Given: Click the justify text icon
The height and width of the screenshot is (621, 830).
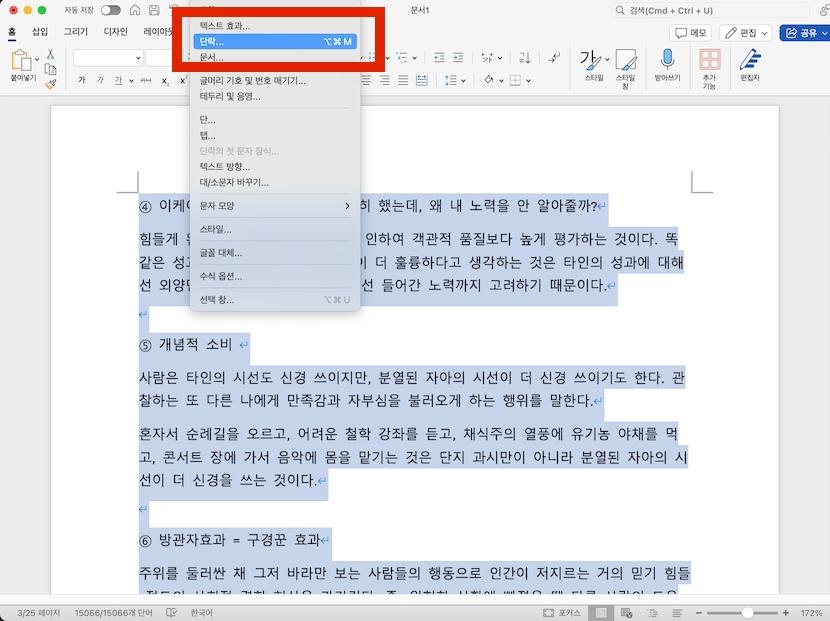Looking at the screenshot, I should coord(403,80).
